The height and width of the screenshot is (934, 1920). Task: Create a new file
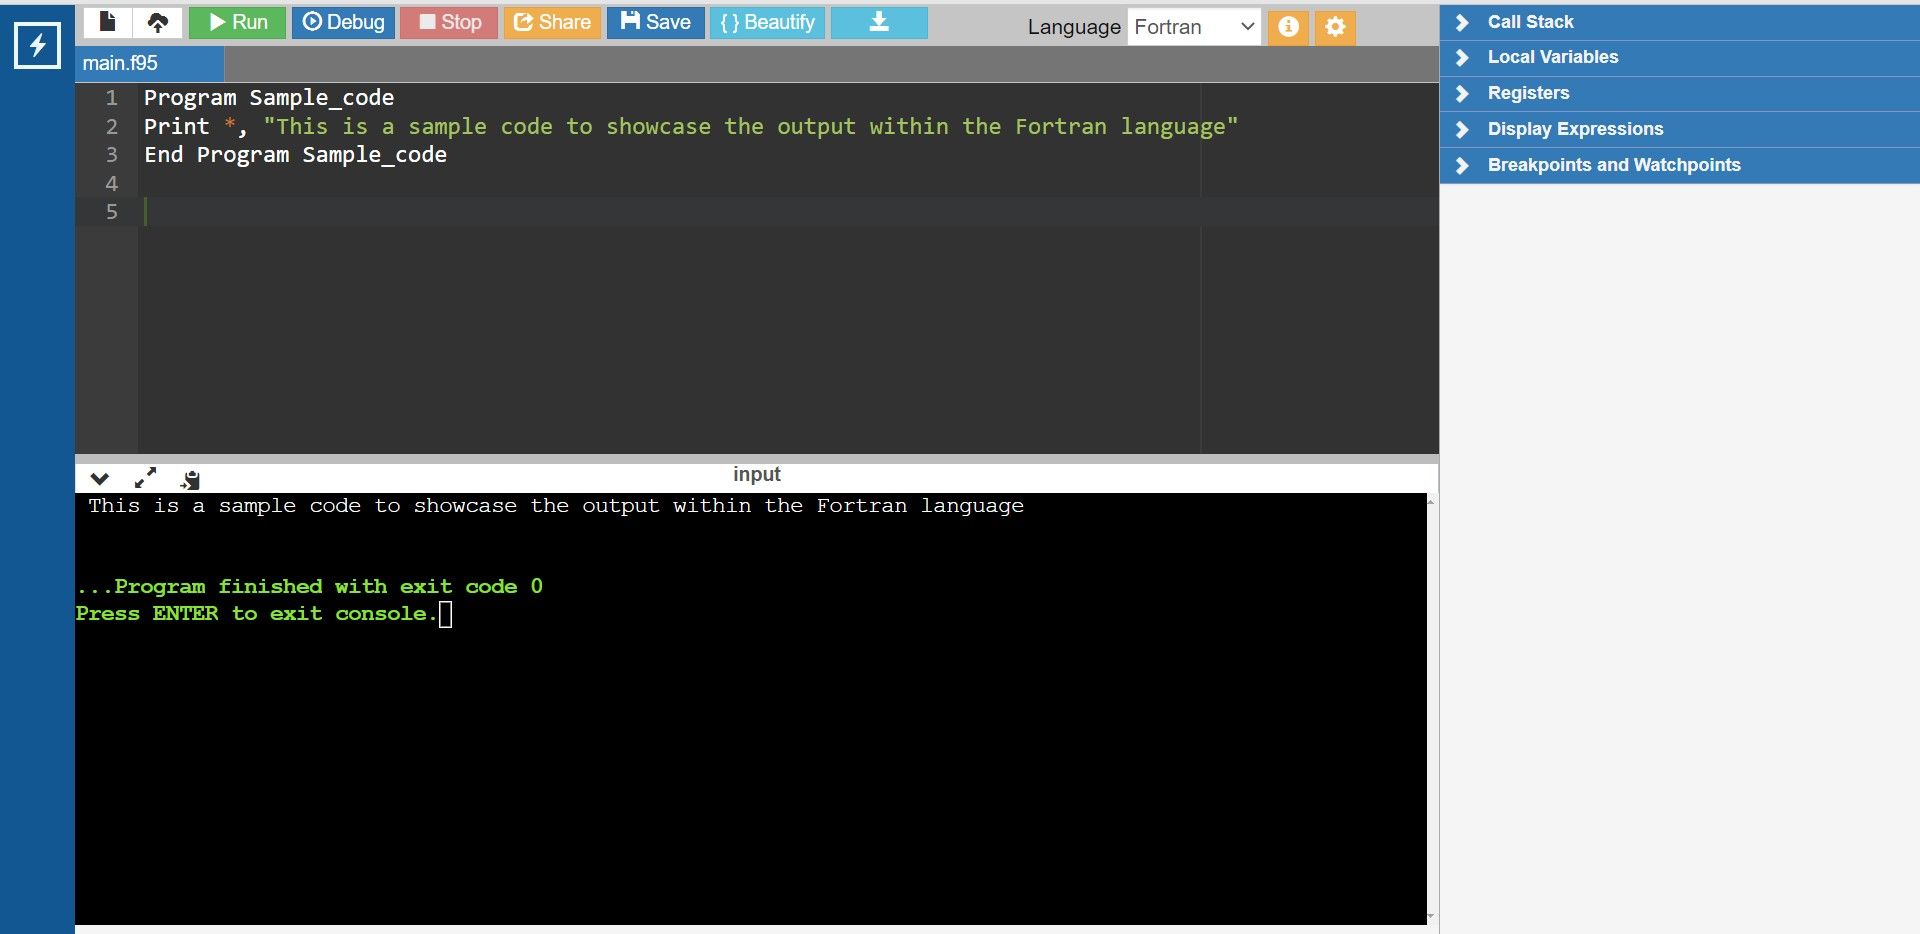108,21
